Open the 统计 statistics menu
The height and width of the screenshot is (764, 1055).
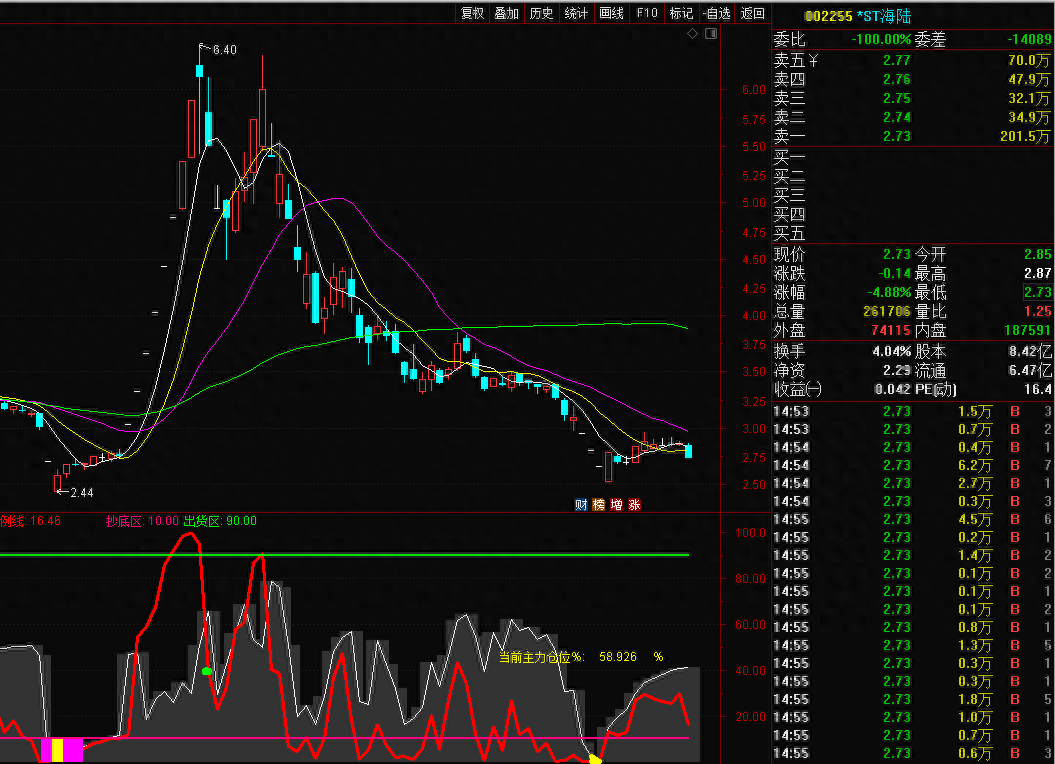tap(576, 13)
